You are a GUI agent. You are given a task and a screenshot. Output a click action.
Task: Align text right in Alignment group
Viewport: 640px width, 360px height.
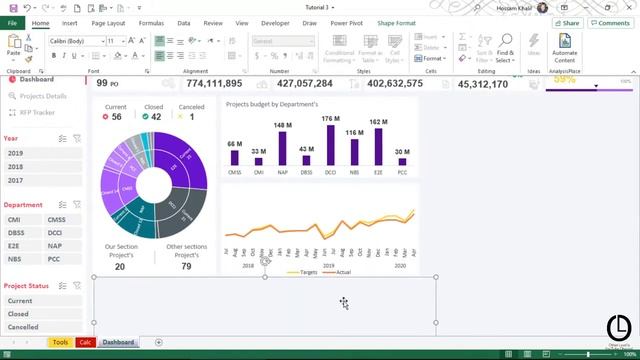click(180, 56)
